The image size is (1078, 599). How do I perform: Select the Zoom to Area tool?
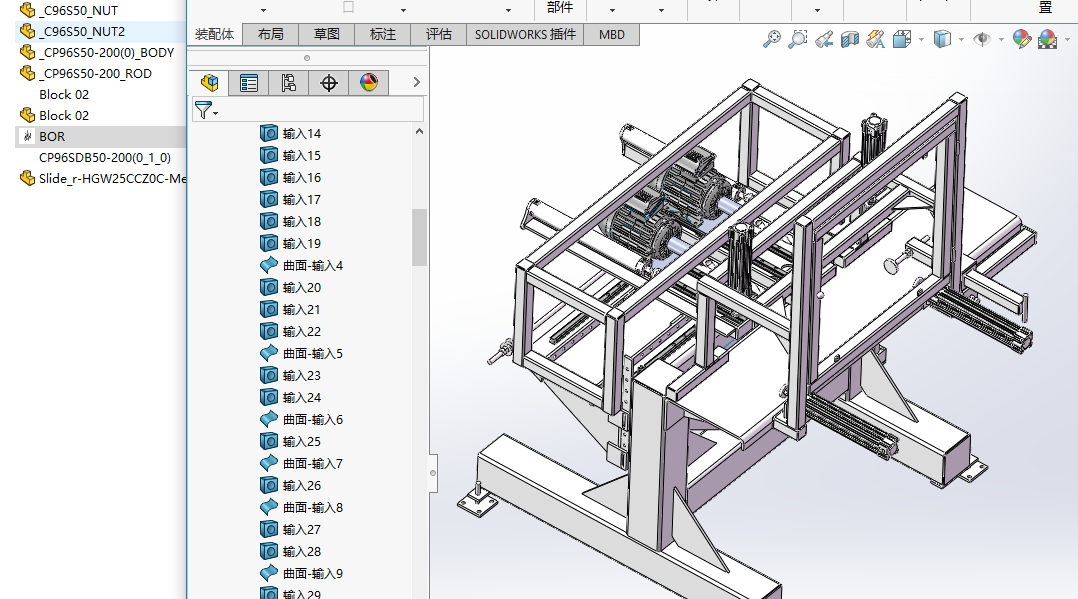[x=797, y=39]
